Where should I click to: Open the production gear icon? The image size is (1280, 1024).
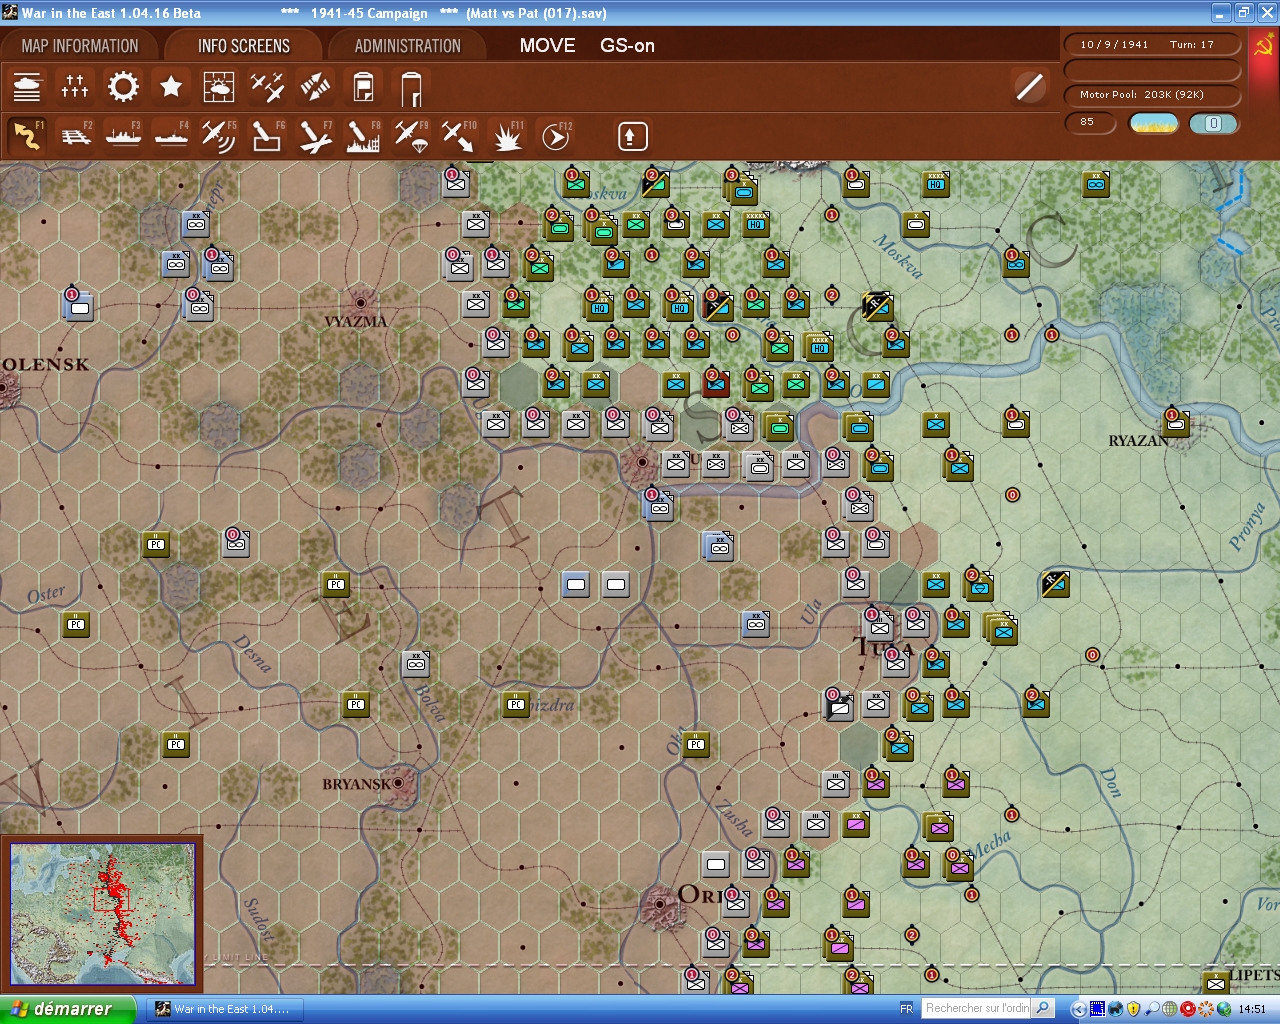coord(123,87)
